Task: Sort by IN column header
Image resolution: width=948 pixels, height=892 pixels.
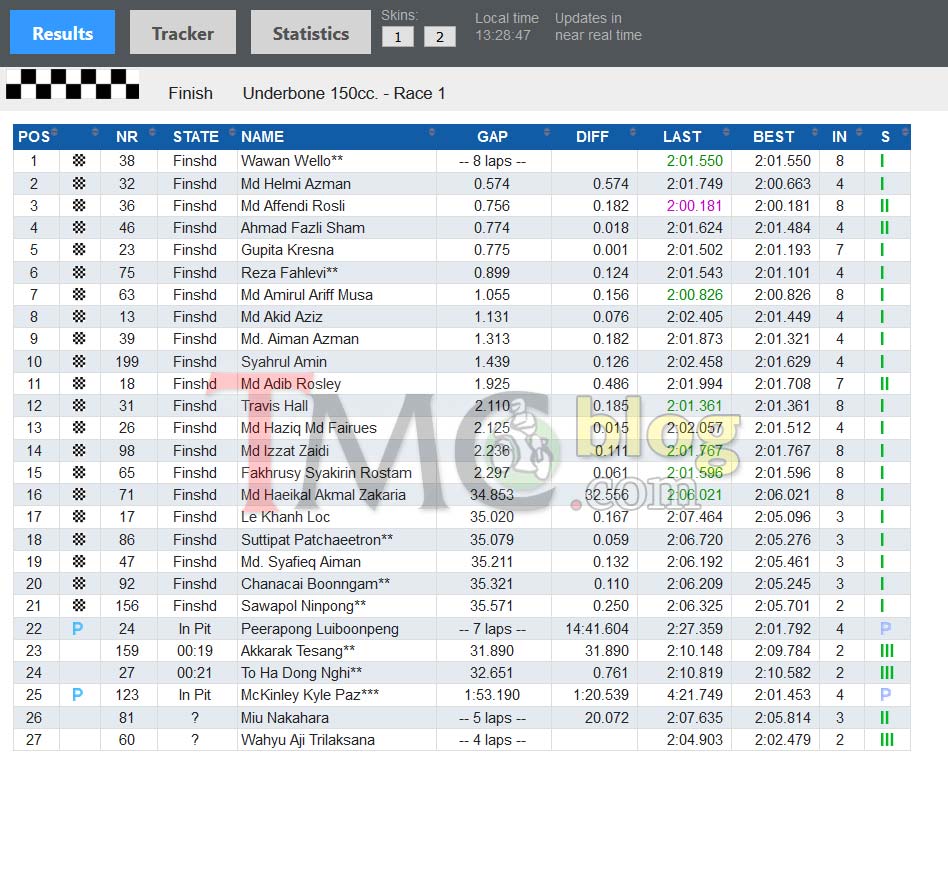Action: coord(839,137)
